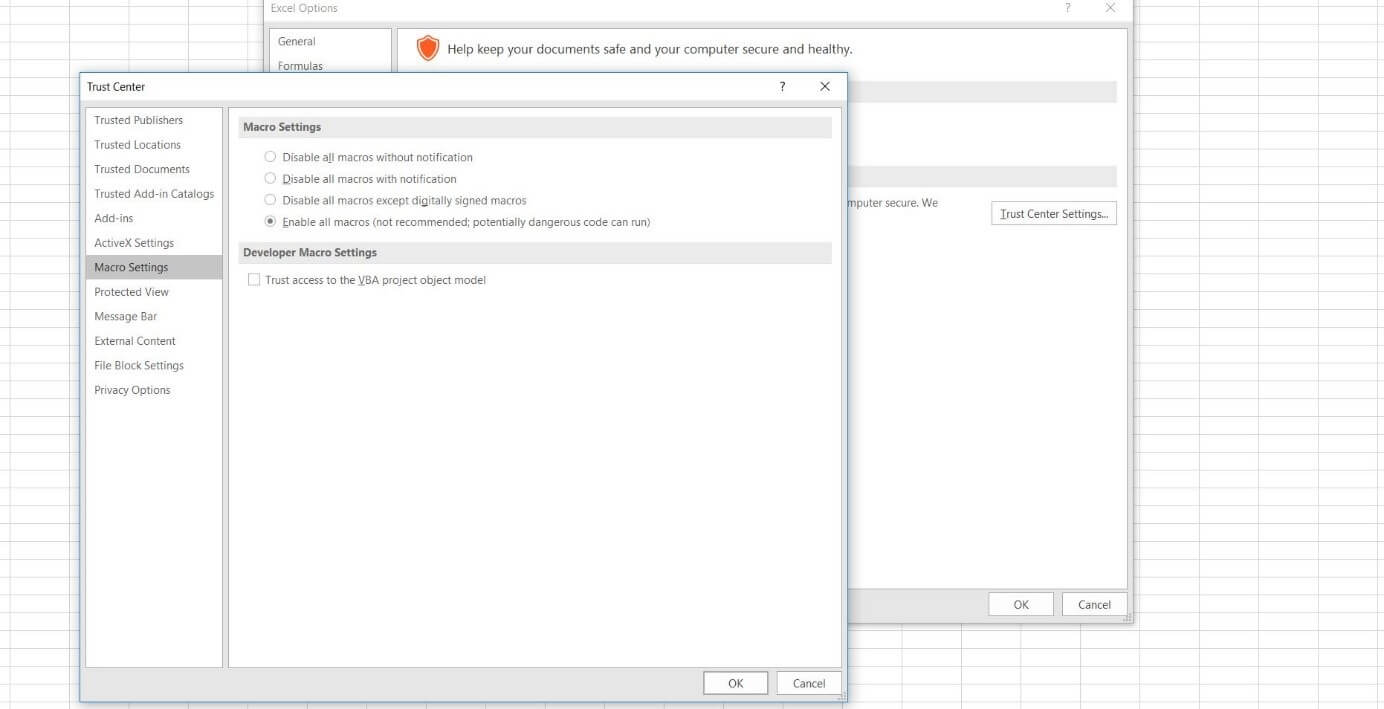The height and width of the screenshot is (709, 1384).
Task: Switch to Add-ins section
Action: point(154,218)
